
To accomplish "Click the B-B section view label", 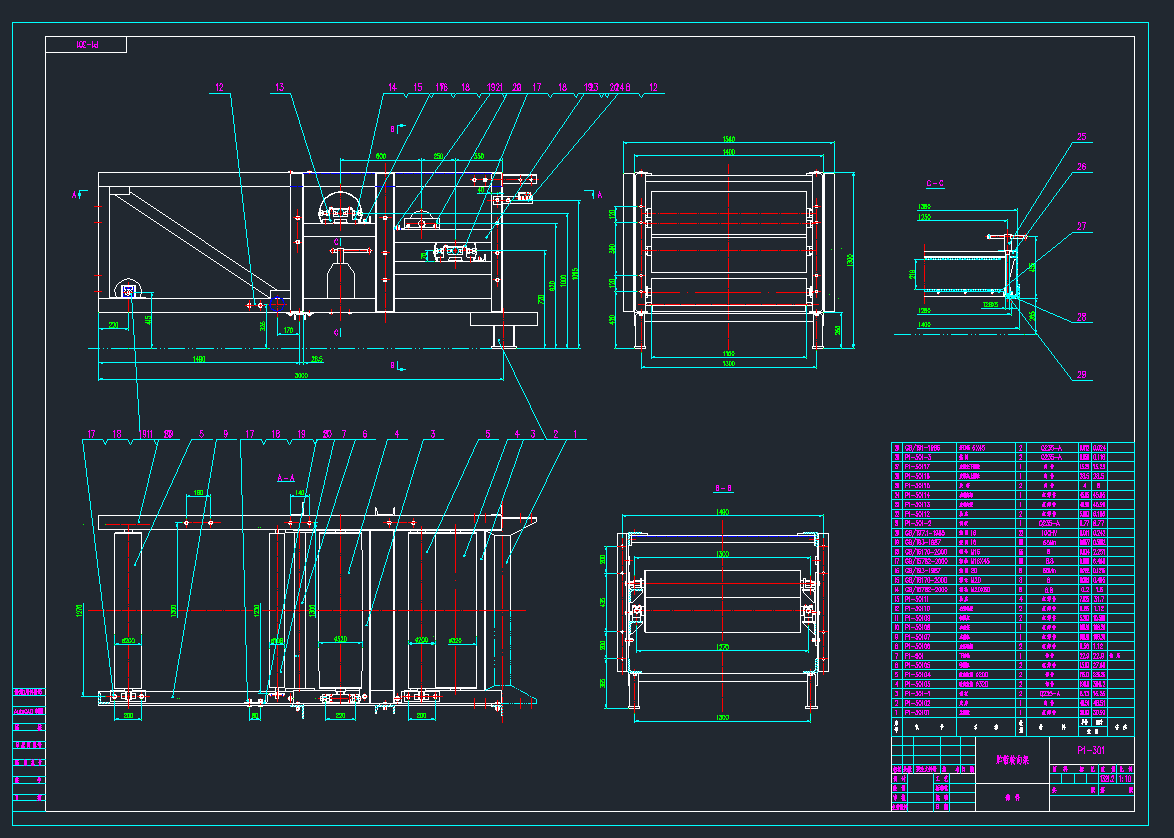I will click(723, 488).
